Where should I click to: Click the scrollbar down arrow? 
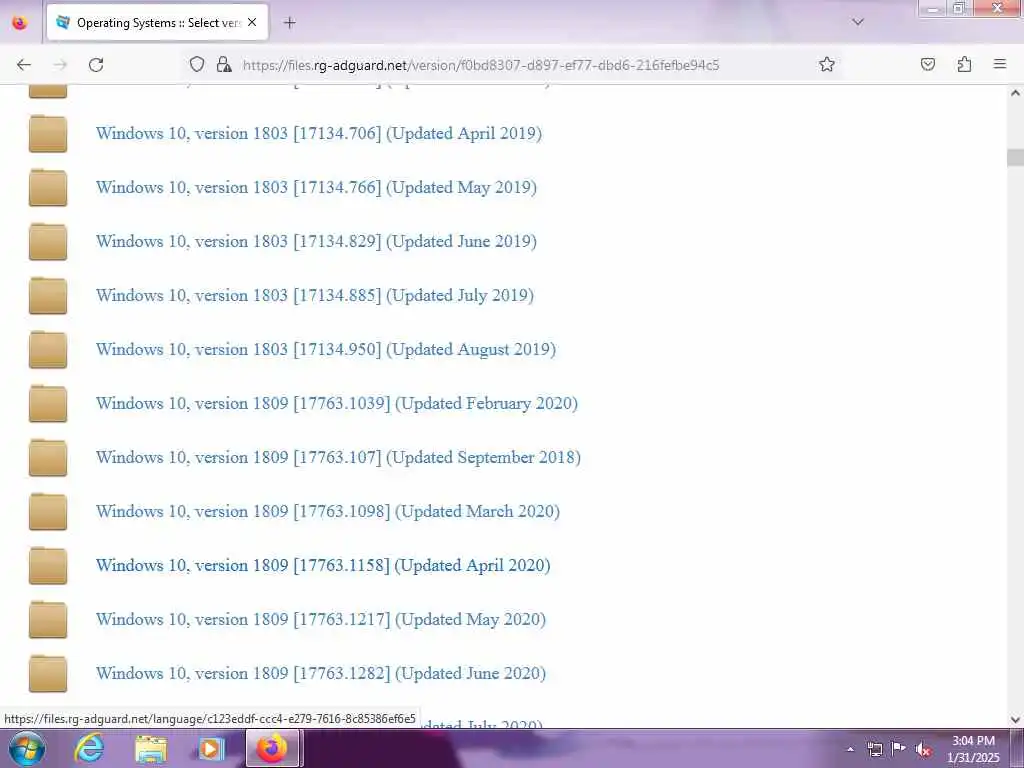(1015, 720)
